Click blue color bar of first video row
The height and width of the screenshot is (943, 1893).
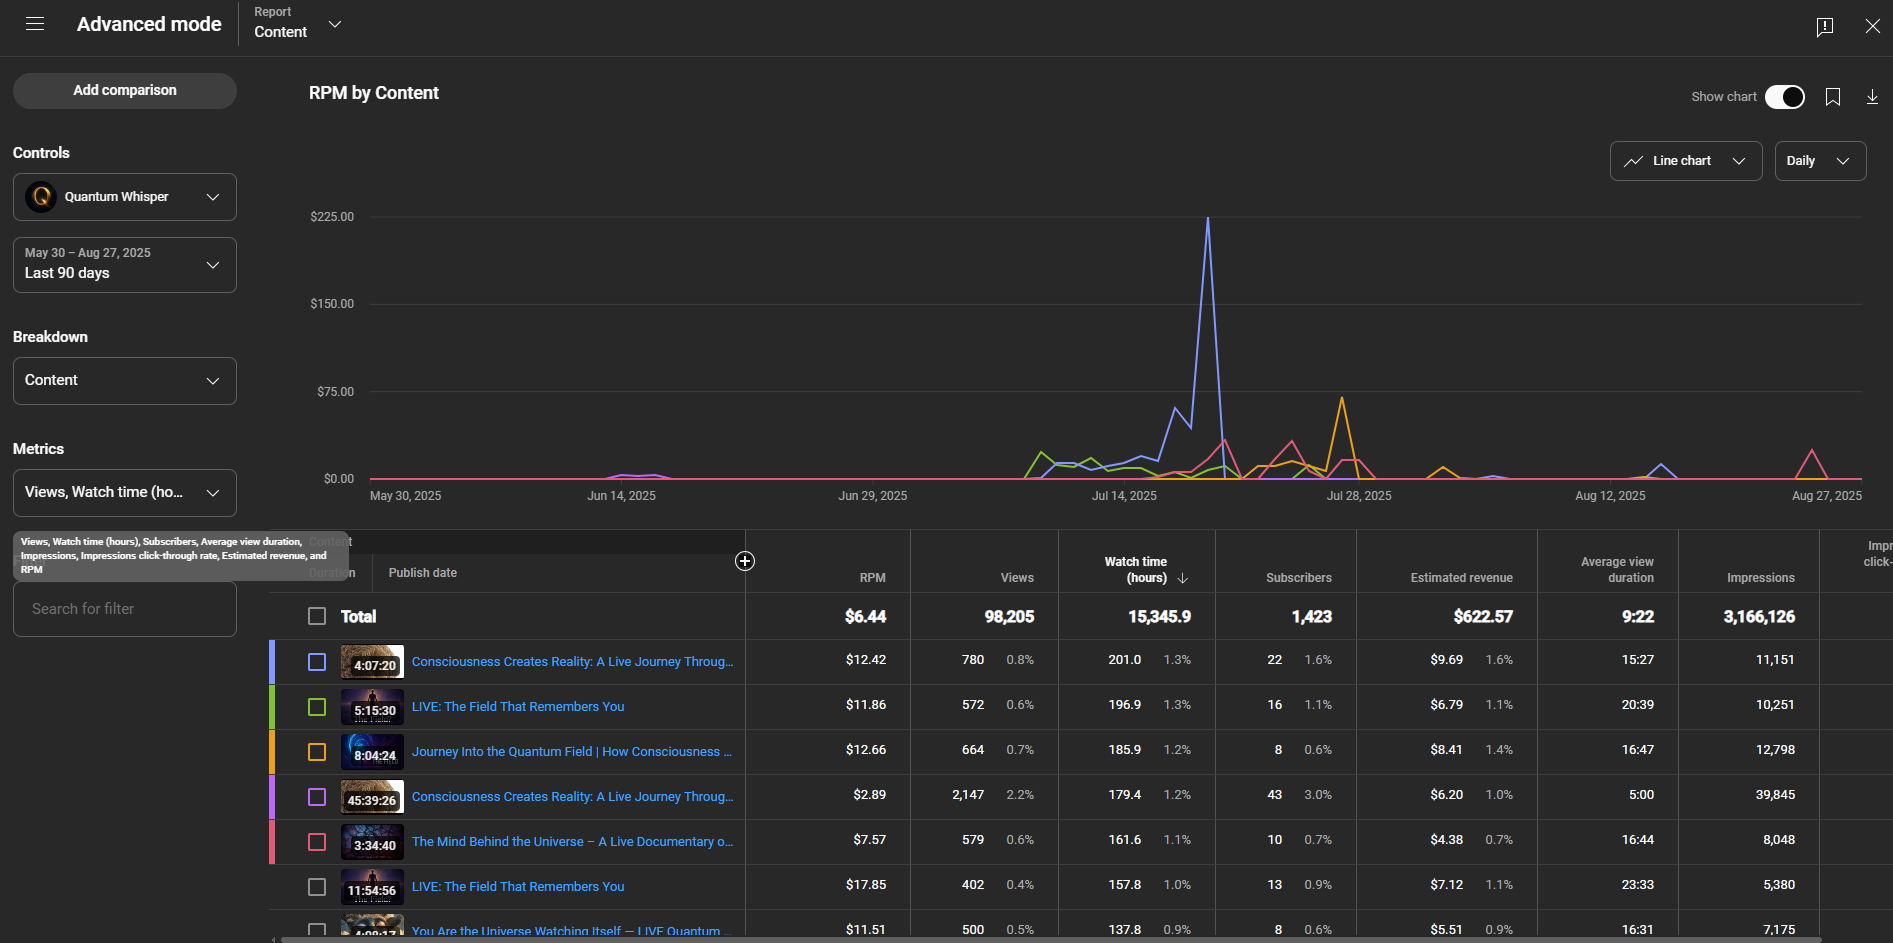(x=272, y=662)
